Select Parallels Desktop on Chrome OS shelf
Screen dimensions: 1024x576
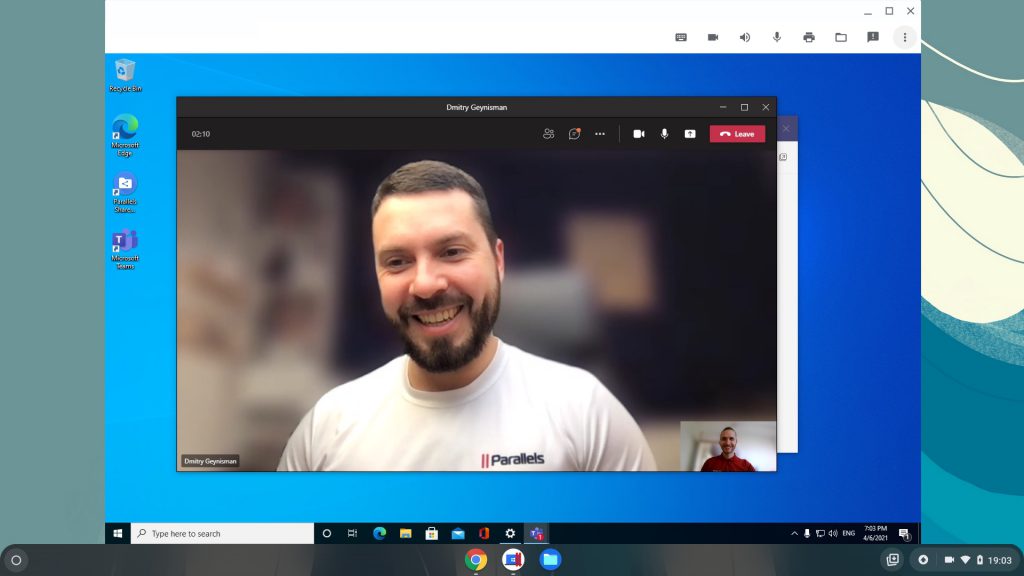click(513, 560)
